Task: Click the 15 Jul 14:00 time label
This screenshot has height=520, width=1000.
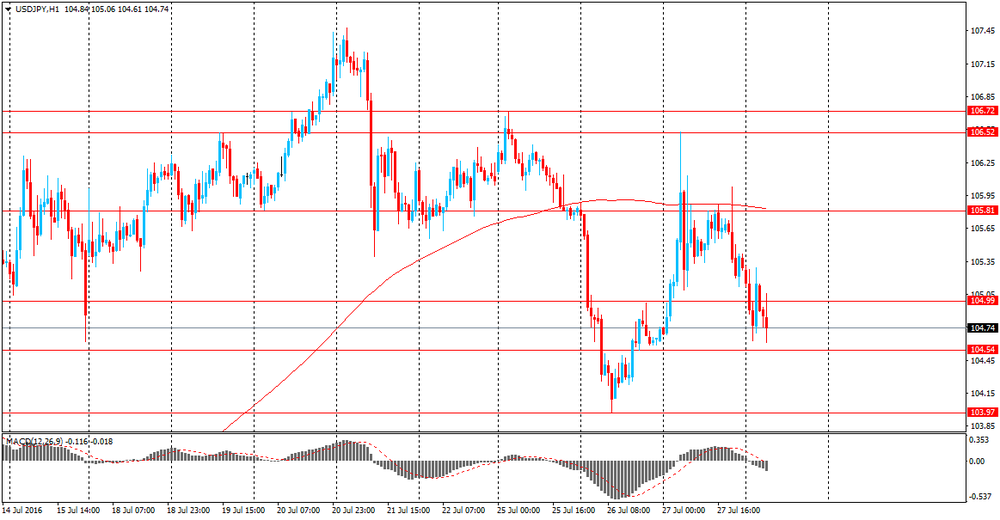Action: (78, 510)
